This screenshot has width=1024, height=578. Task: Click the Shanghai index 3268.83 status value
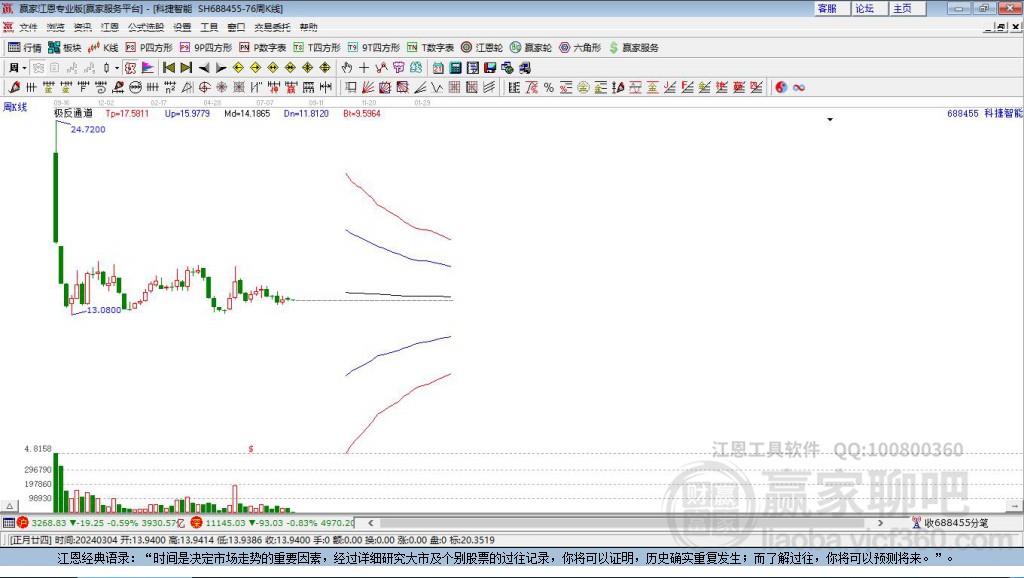49,522
